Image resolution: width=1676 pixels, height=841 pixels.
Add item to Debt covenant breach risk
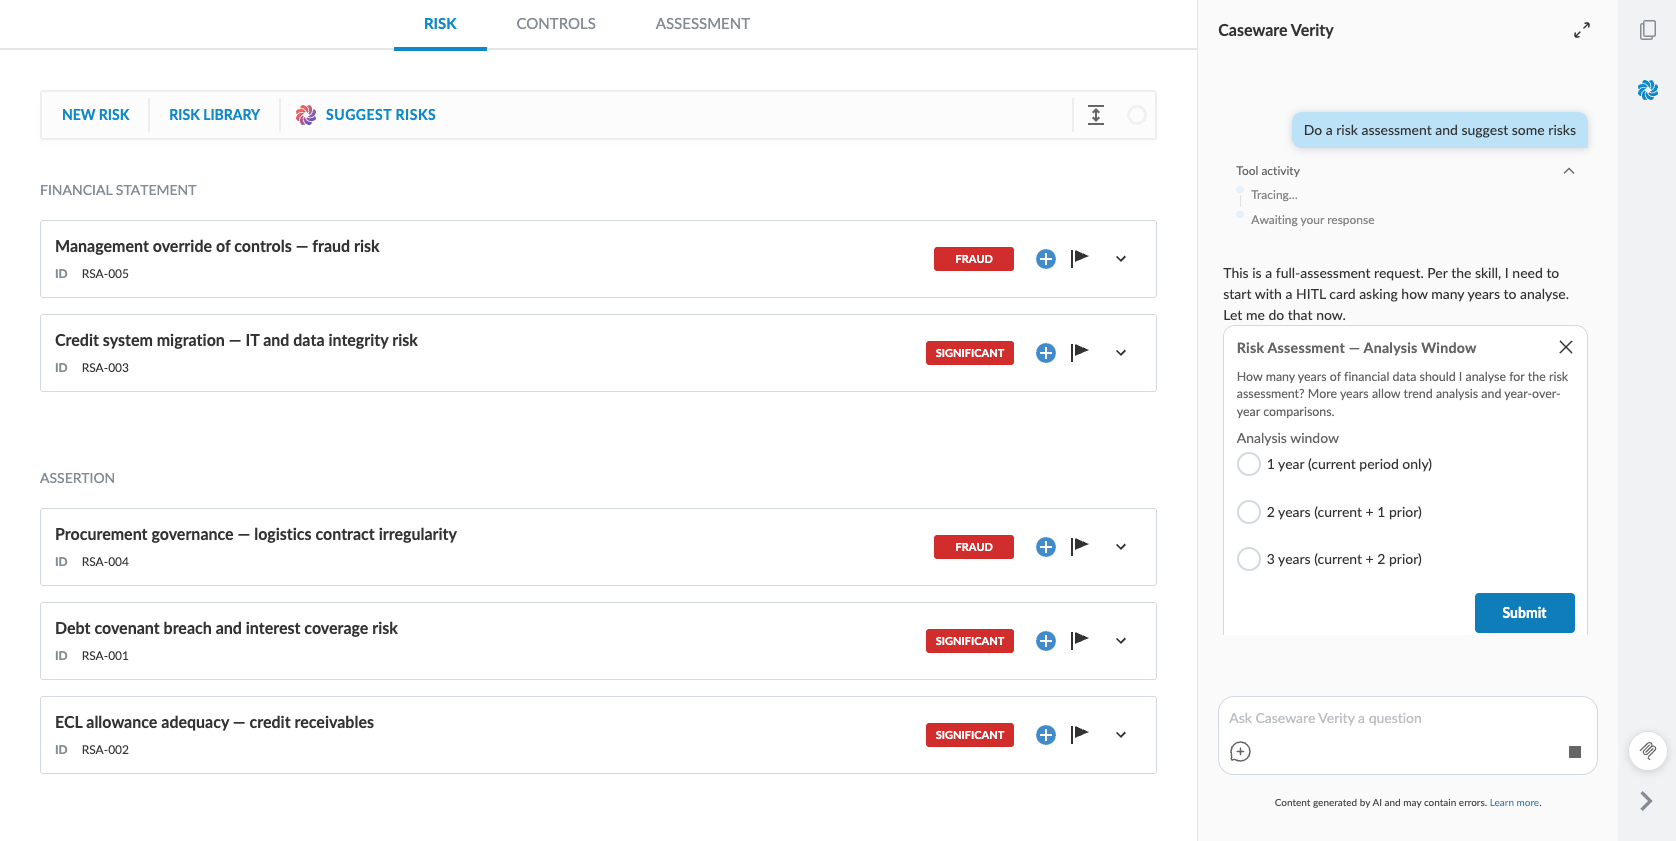point(1046,641)
